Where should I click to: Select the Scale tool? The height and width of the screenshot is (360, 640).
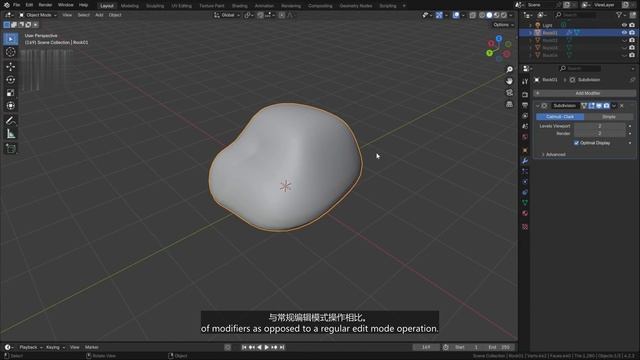[11, 93]
